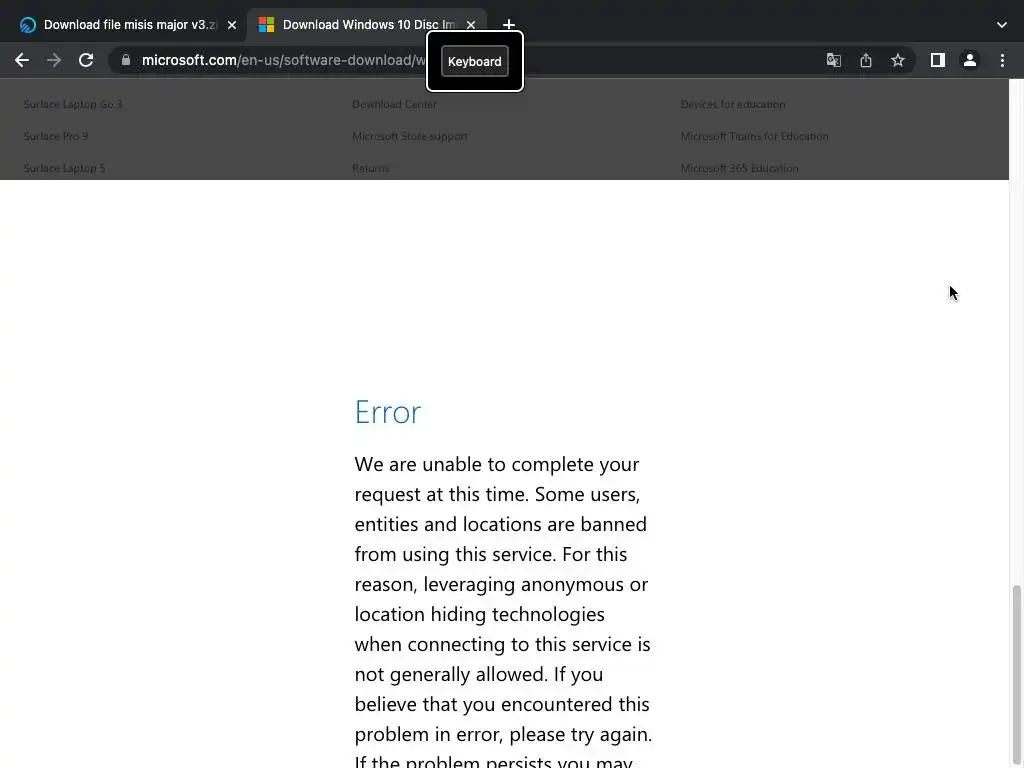Toggle the browser side panel
The width and height of the screenshot is (1024, 768).
pos(938,61)
